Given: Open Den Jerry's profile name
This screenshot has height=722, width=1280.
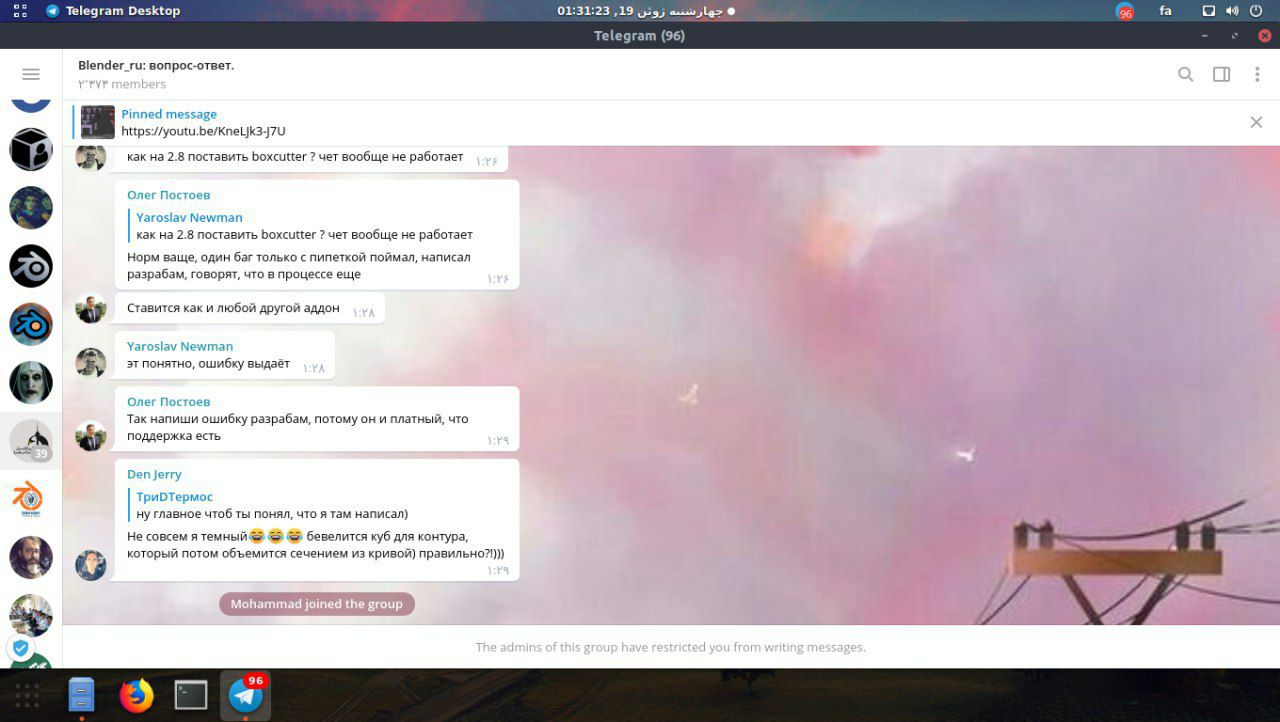Looking at the screenshot, I should [x=154, y=474].
